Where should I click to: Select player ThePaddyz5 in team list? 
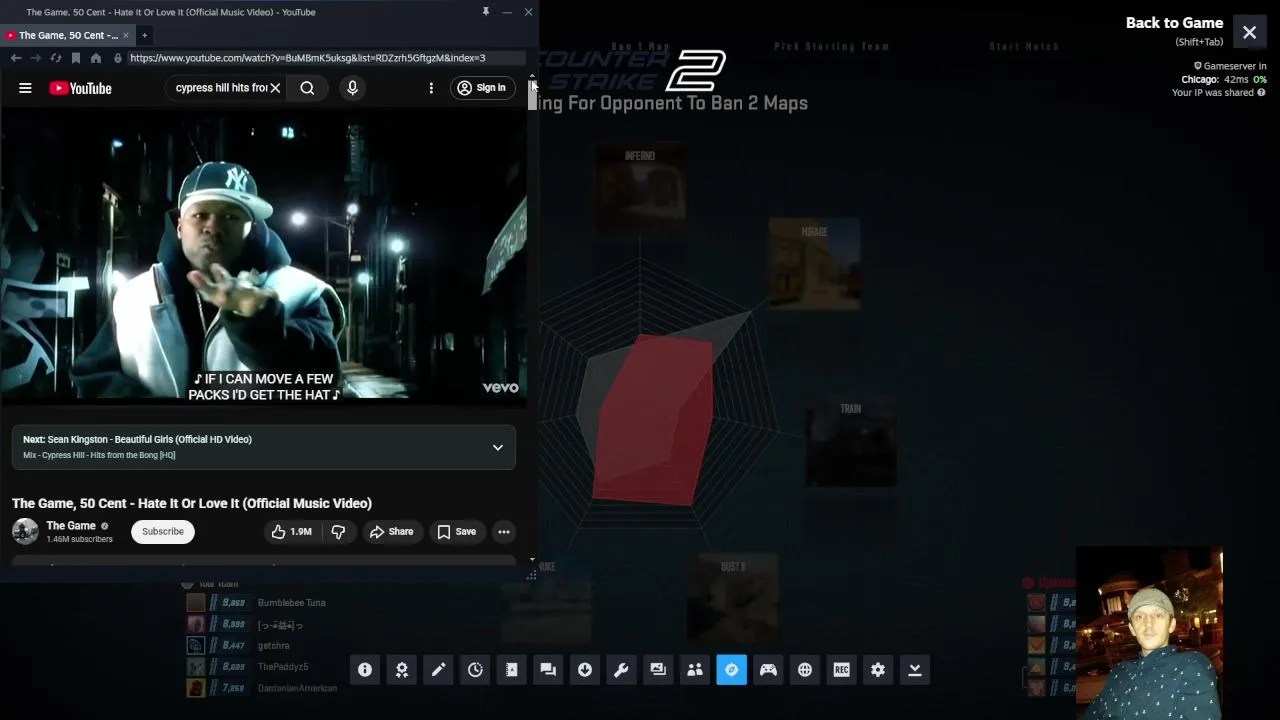point(283,667)
